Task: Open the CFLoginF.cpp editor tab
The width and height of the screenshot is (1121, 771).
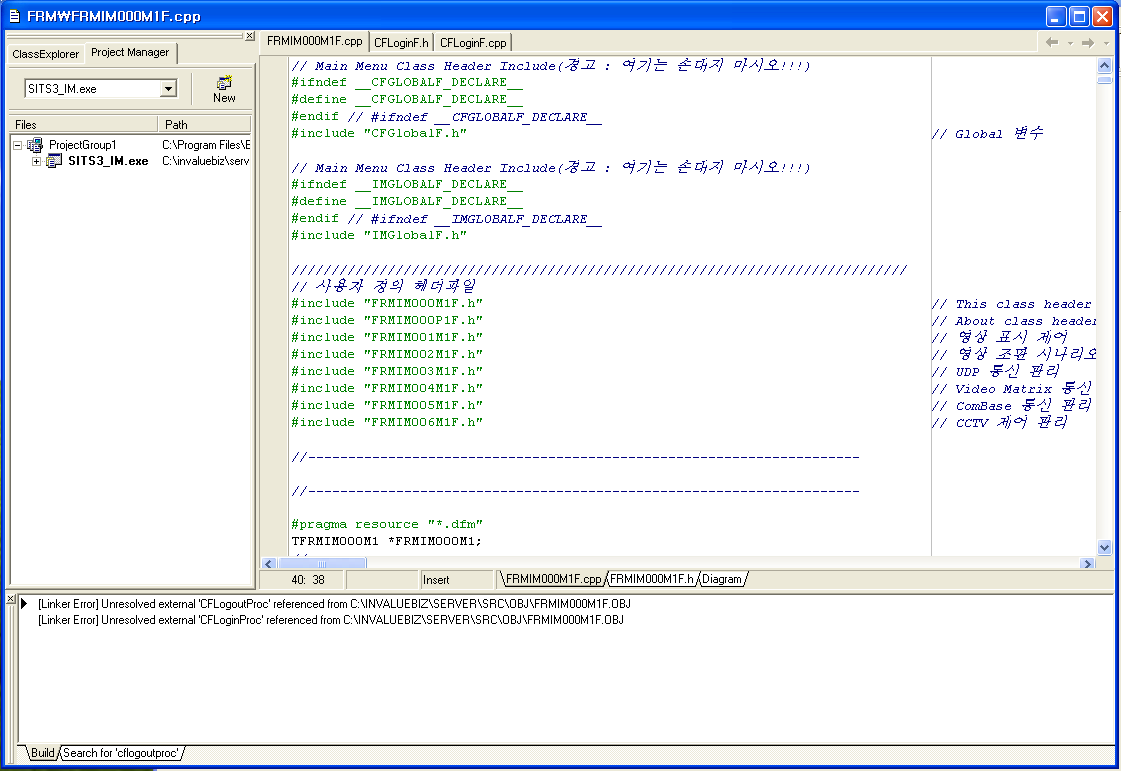Action: pos(473,42)
